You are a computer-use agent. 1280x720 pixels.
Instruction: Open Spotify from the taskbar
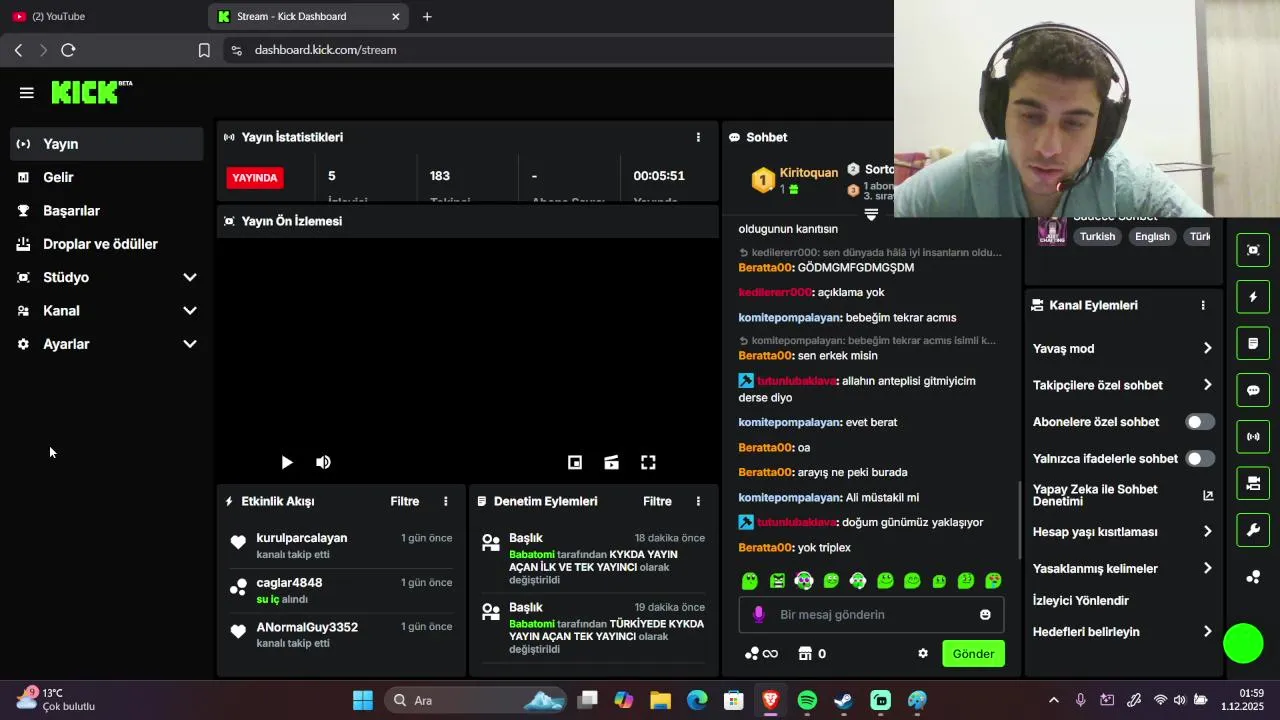pyautogui.click(x=807, y=700)
